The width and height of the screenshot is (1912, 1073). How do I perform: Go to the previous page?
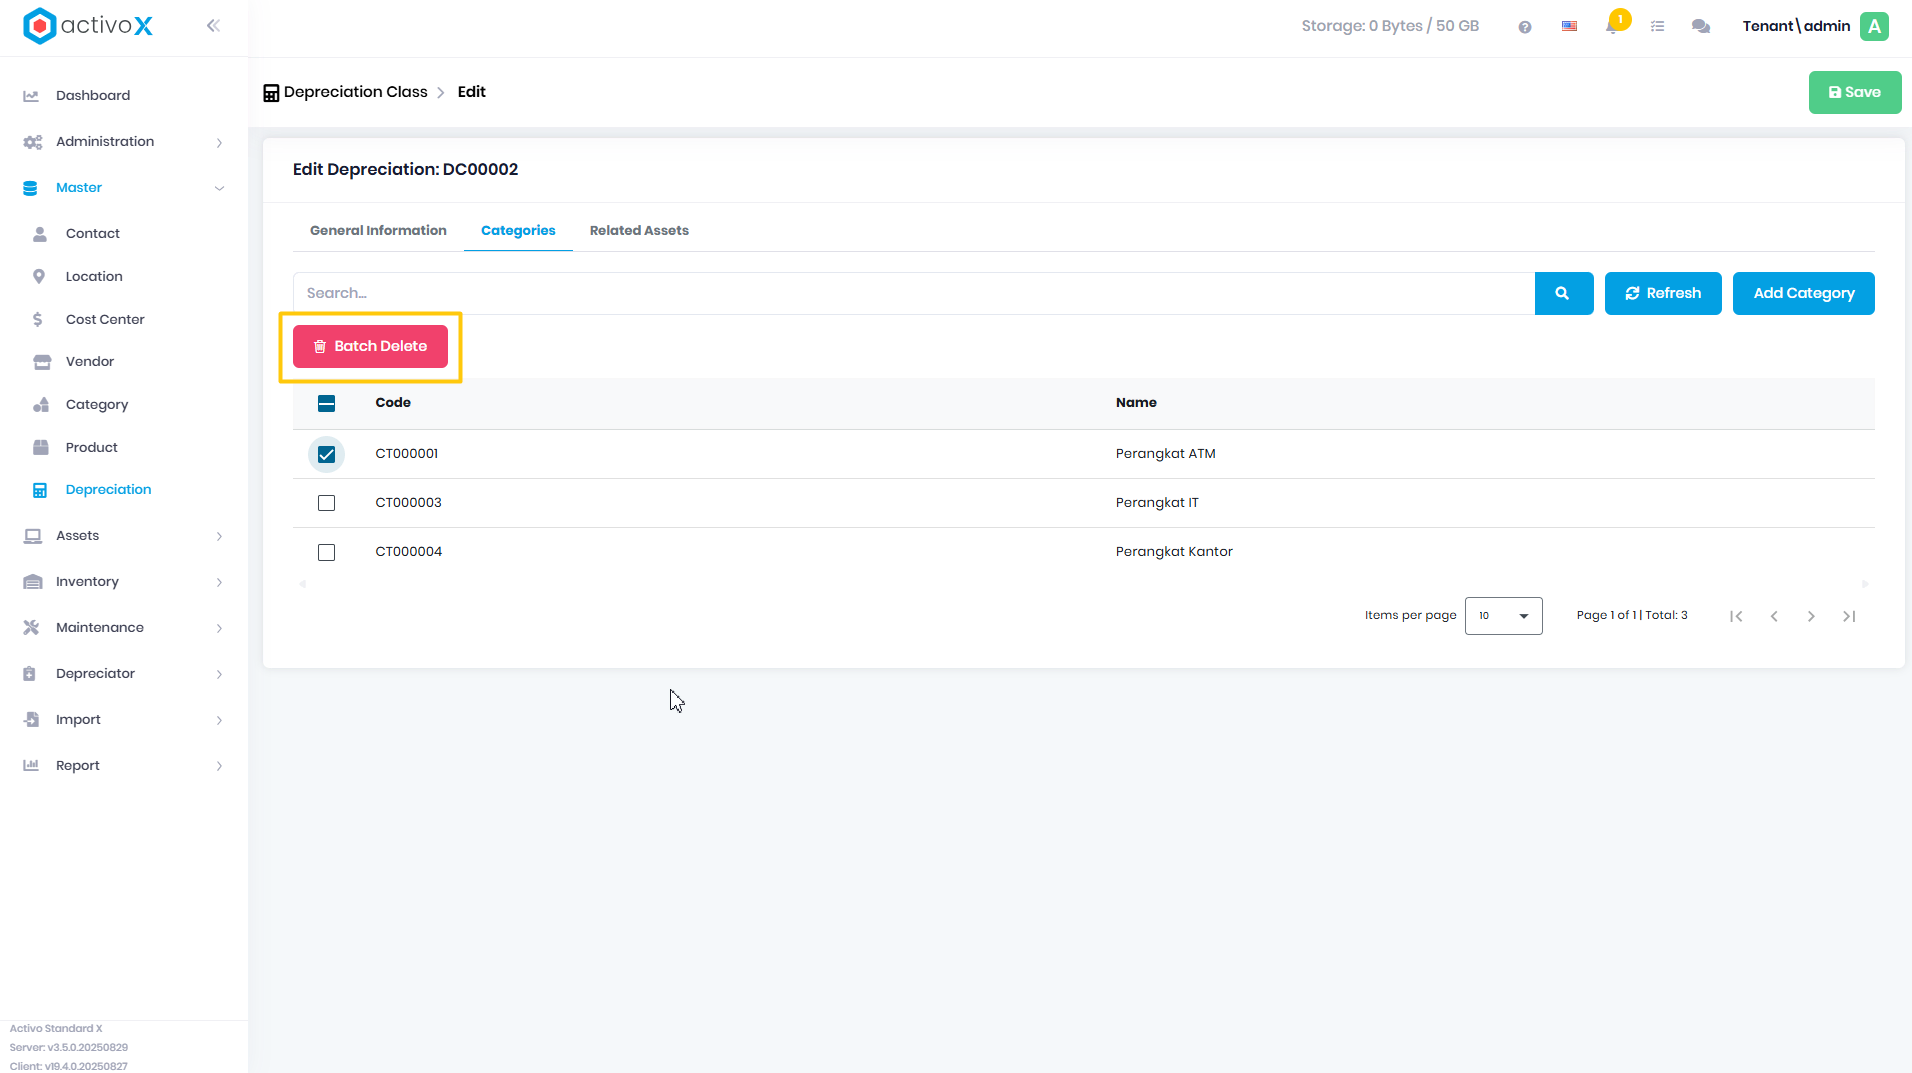pyautogui.click(x=1774, y=616)
